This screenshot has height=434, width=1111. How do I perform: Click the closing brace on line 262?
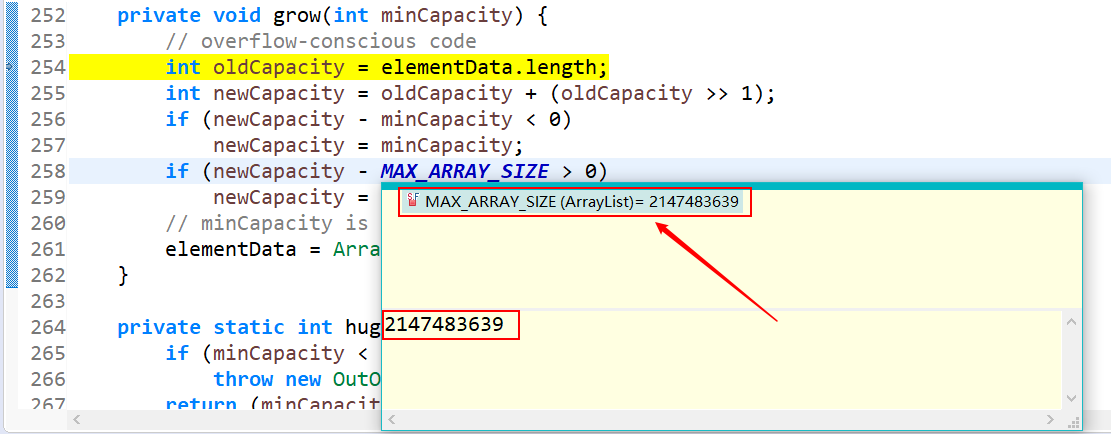(123, 275)
